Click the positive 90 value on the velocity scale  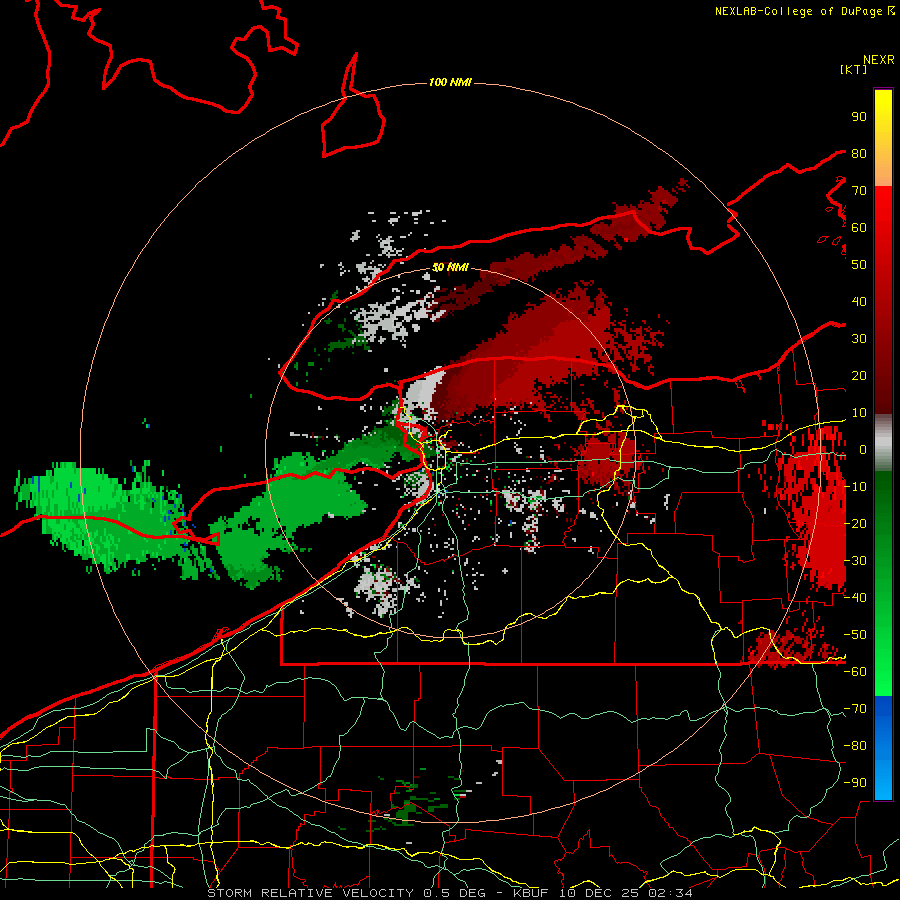point(859,117)
